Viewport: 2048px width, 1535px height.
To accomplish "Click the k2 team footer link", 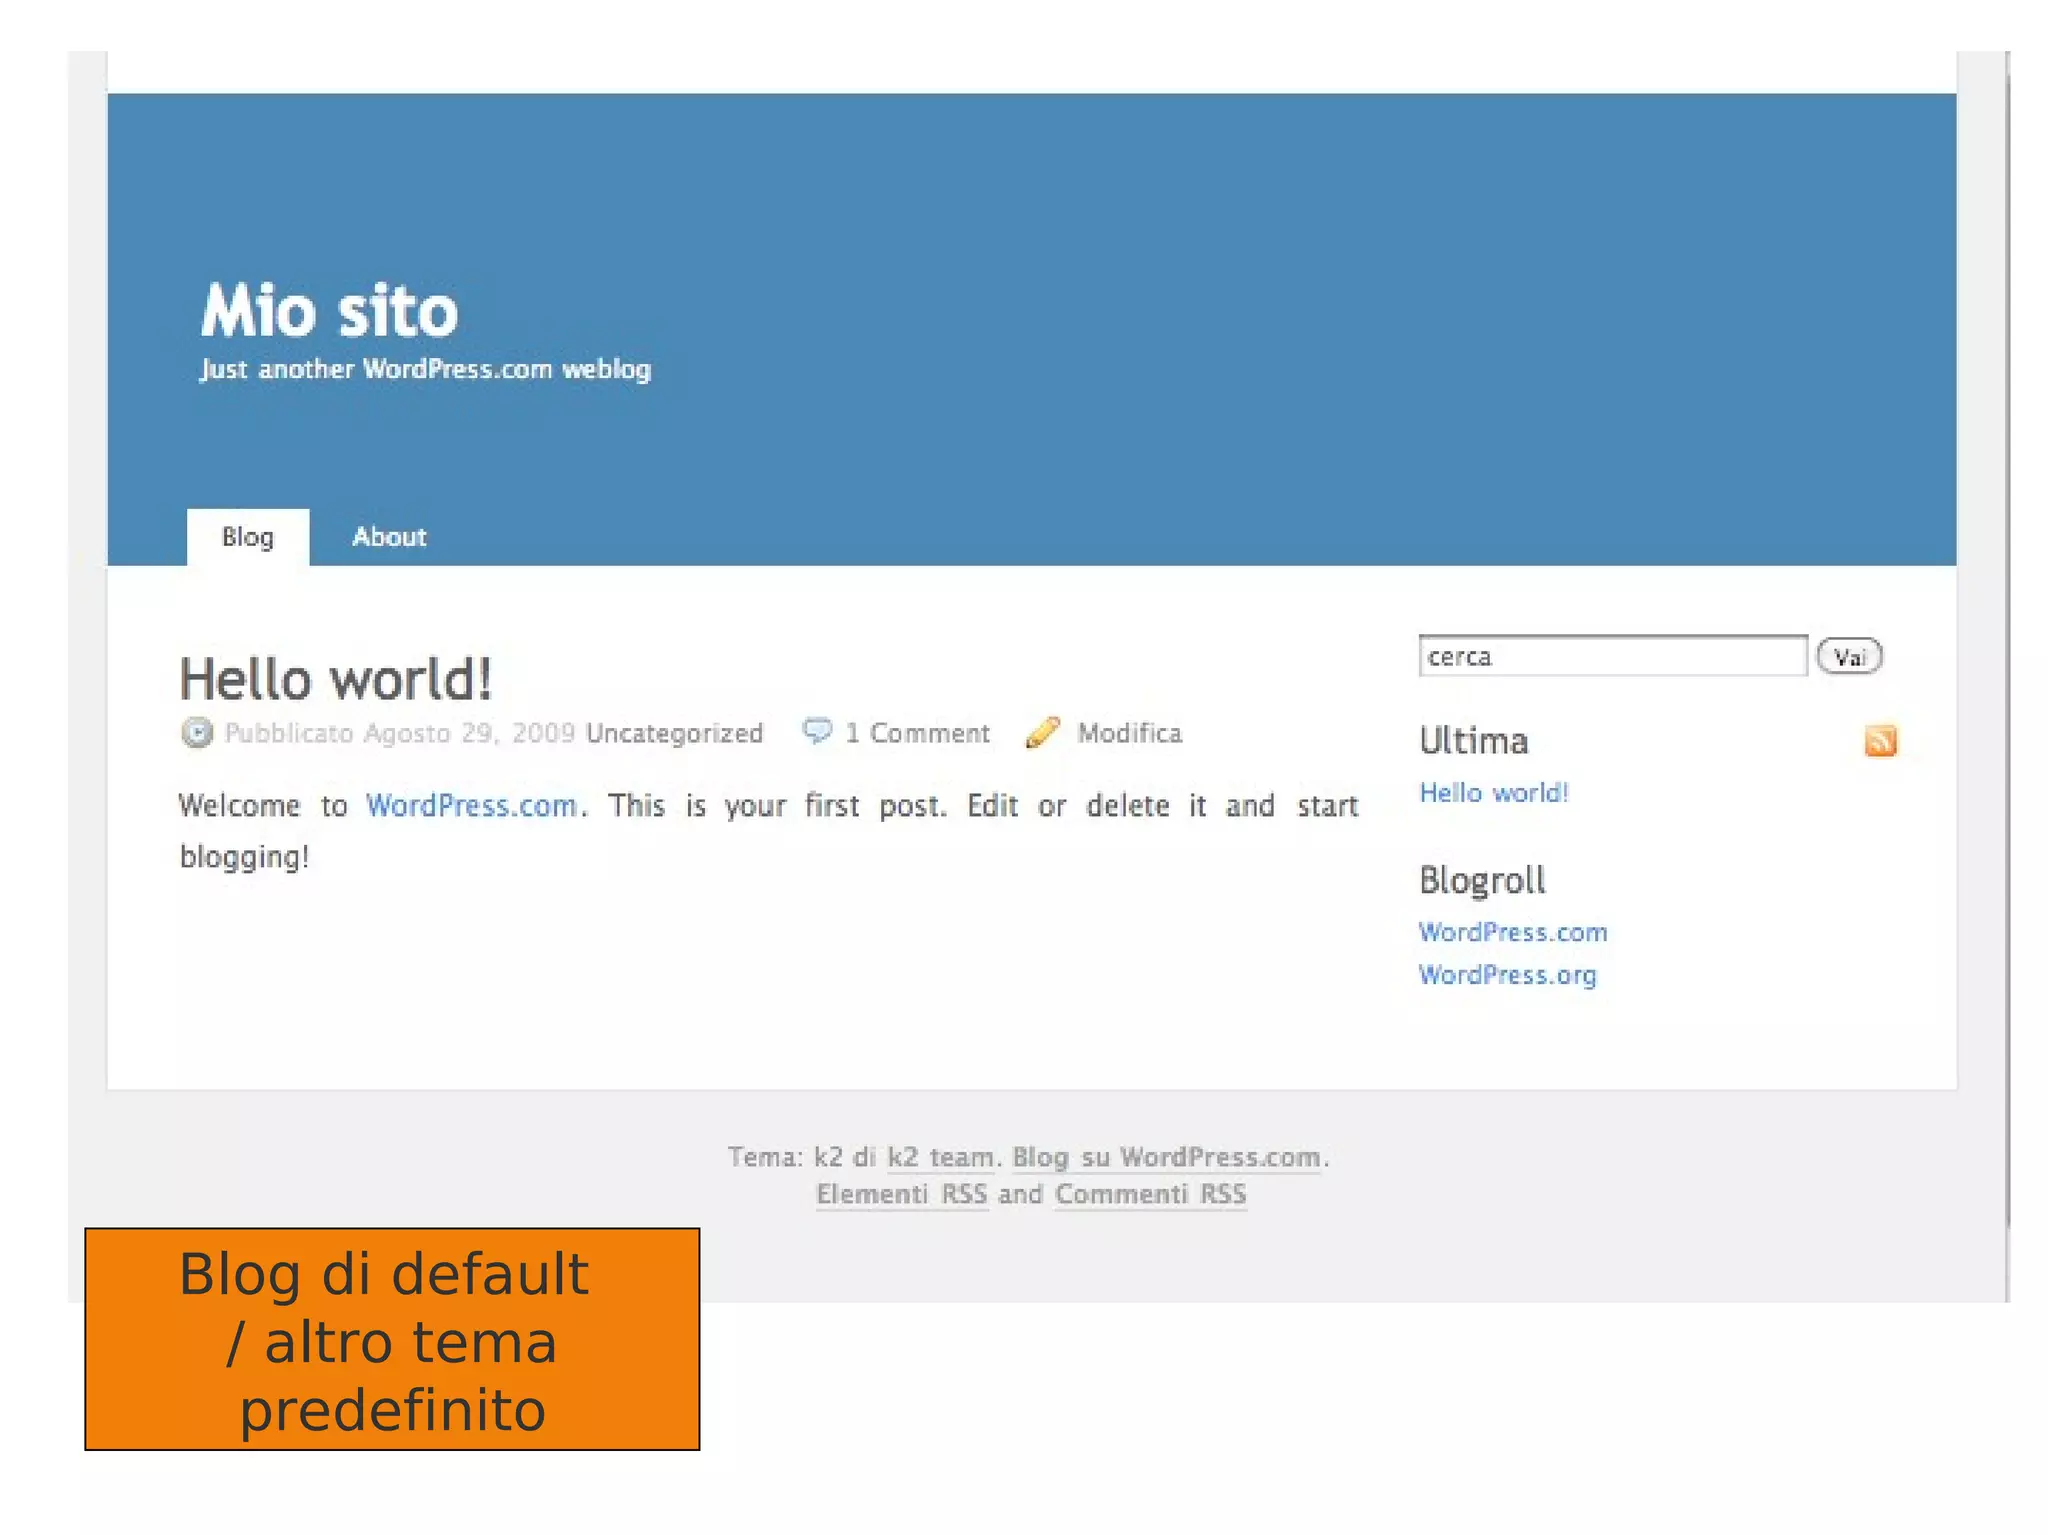I will coord(941,1157).
